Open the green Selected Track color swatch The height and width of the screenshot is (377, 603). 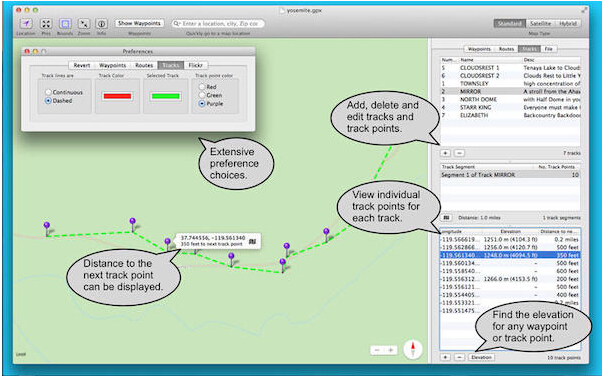pos(166,96)
